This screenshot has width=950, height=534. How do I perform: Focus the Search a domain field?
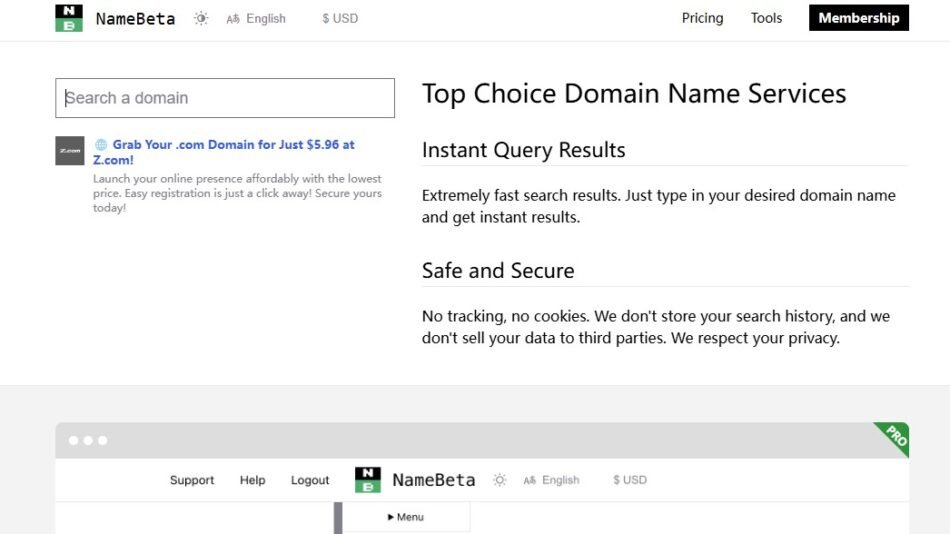[x=225, y=98]
